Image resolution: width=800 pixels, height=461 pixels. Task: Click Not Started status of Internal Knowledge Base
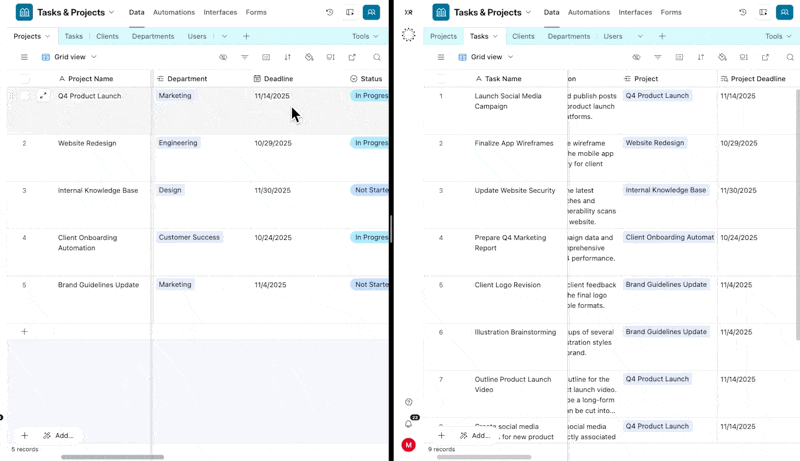pyautogui.click(x=370, y=190)
